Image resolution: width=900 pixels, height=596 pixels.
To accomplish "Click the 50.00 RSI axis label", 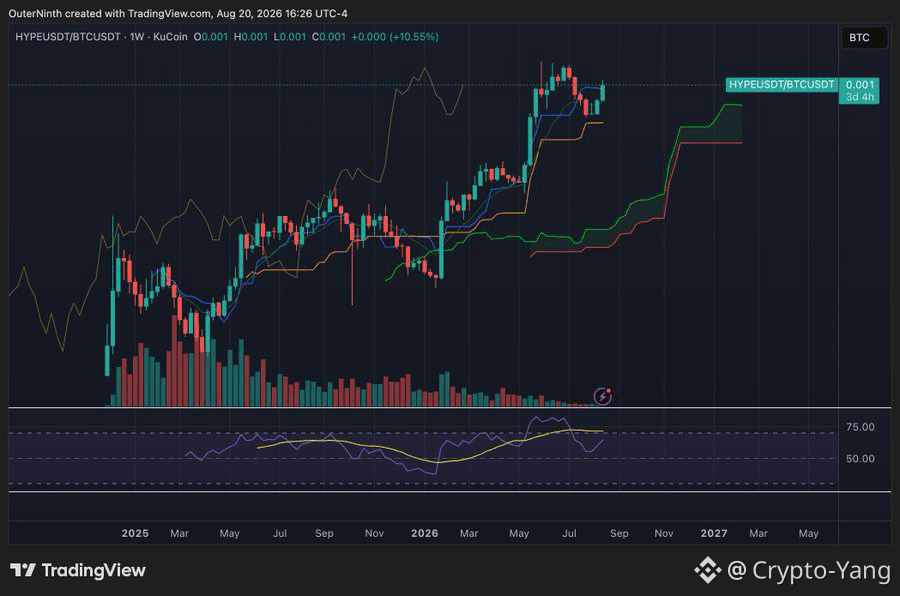I will pos(860,458).
